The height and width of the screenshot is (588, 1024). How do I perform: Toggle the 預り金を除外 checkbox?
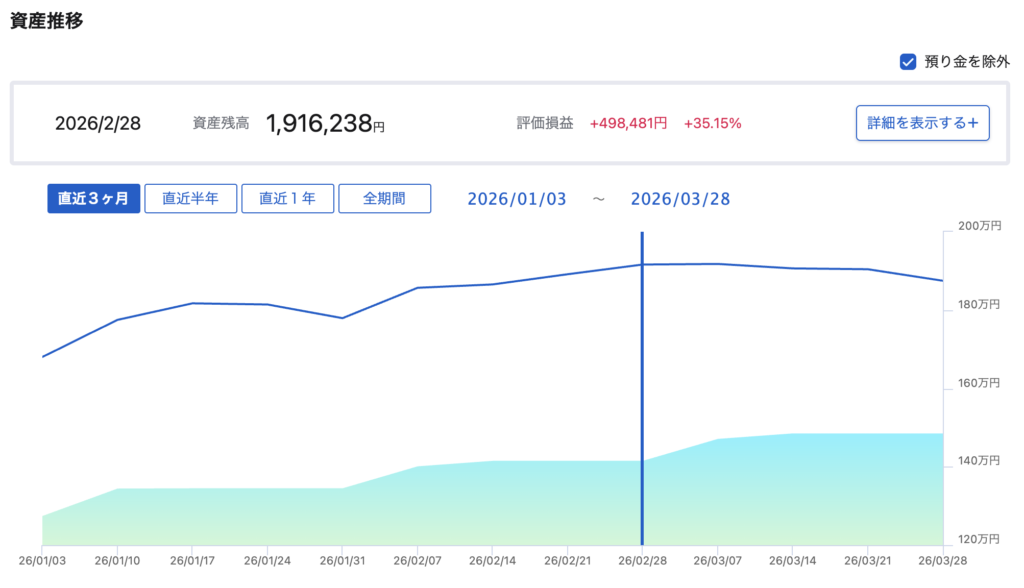[908, 62]
